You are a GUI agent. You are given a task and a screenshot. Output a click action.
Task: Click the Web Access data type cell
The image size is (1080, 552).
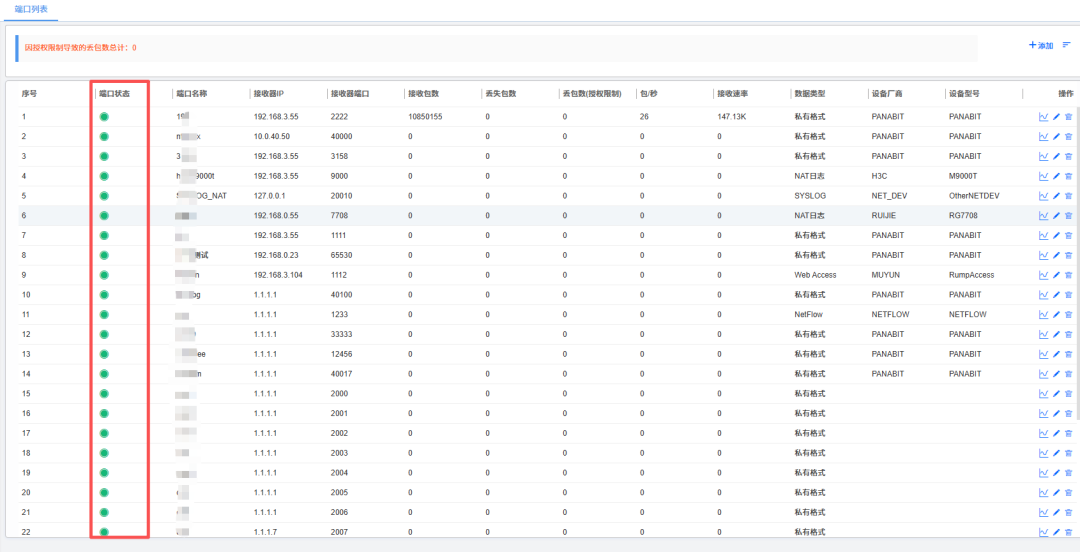tap(816, 276)
